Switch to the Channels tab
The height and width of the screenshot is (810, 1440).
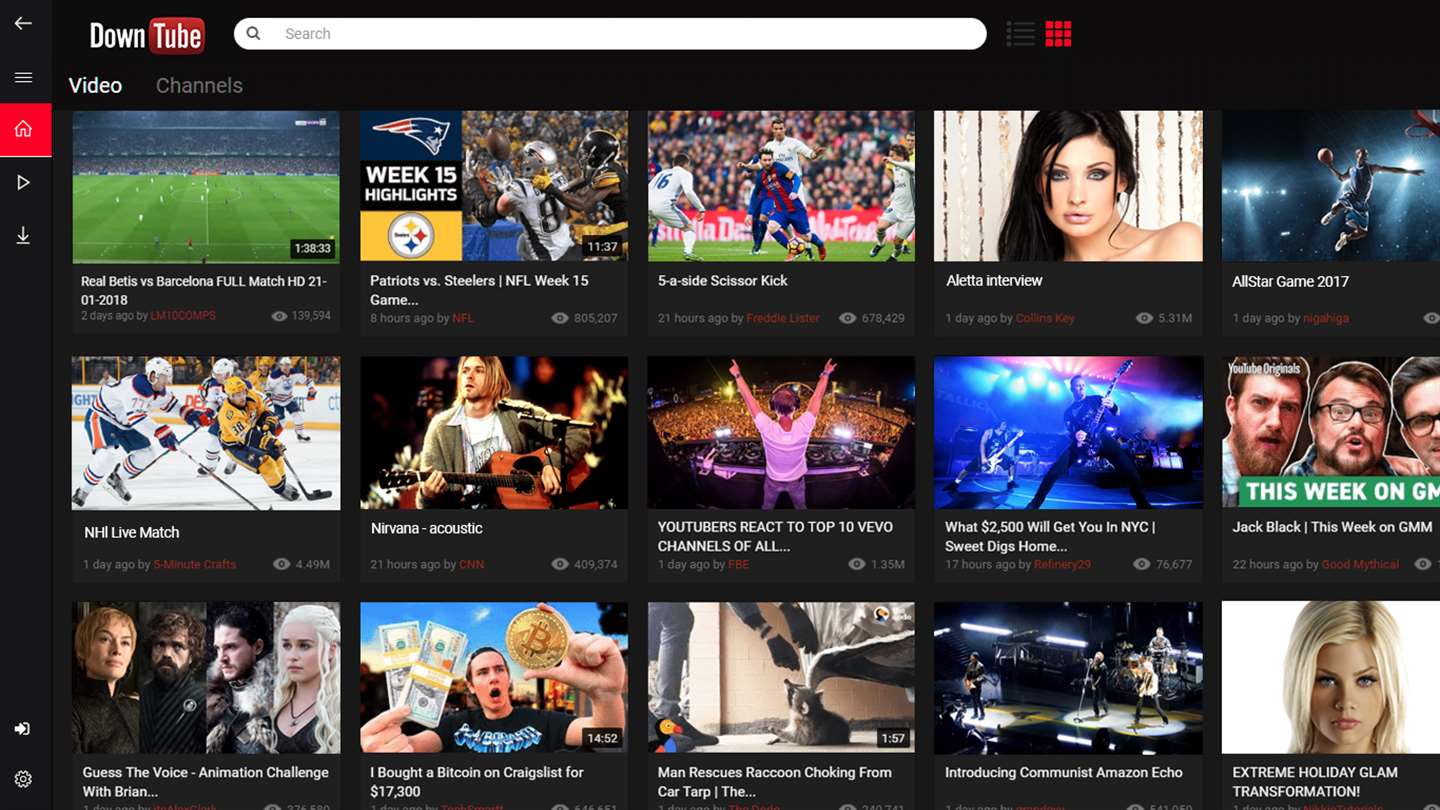[x=199, y=85]
